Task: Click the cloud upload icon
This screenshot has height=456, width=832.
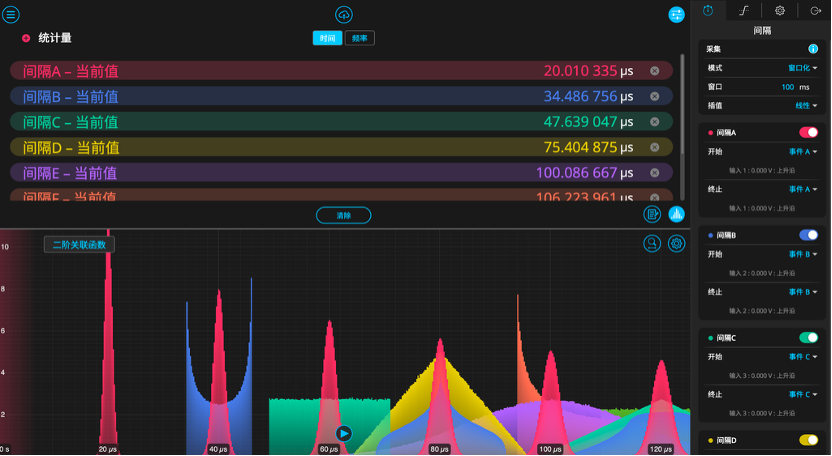Action: point(344,14)
